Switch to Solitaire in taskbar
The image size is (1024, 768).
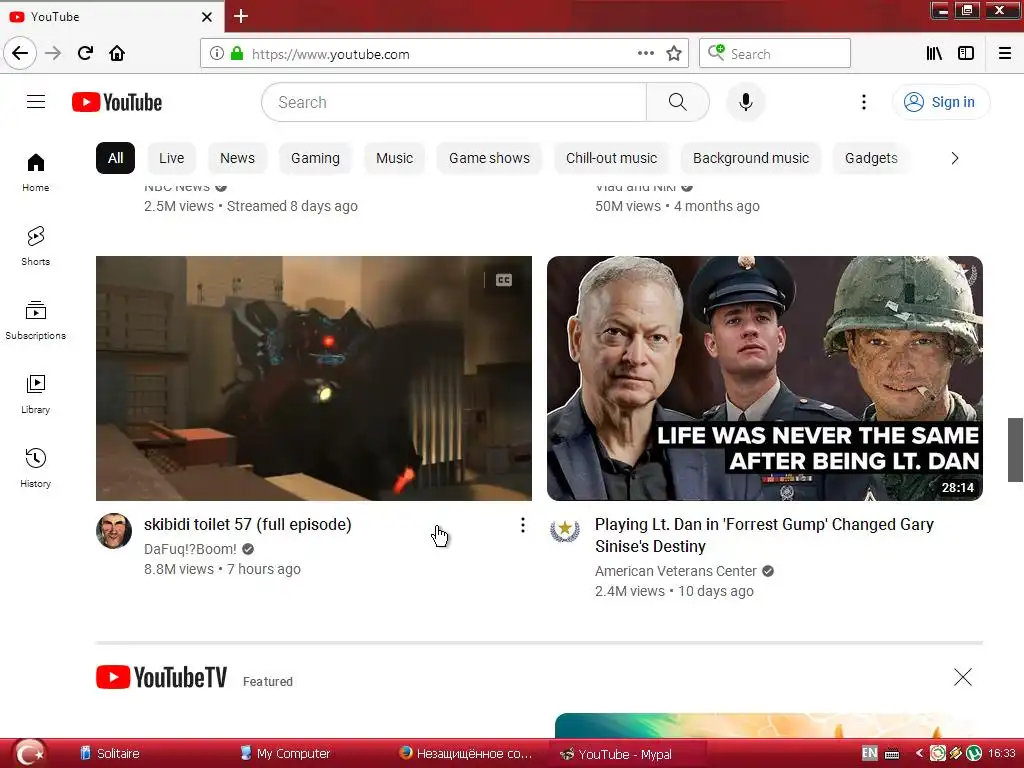(x=110, y=754)
